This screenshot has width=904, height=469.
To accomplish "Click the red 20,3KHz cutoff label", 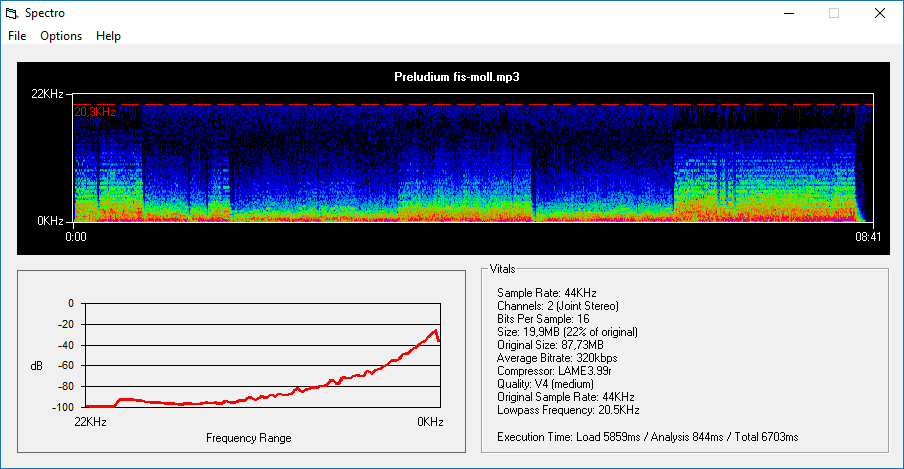I will [95, 112].
